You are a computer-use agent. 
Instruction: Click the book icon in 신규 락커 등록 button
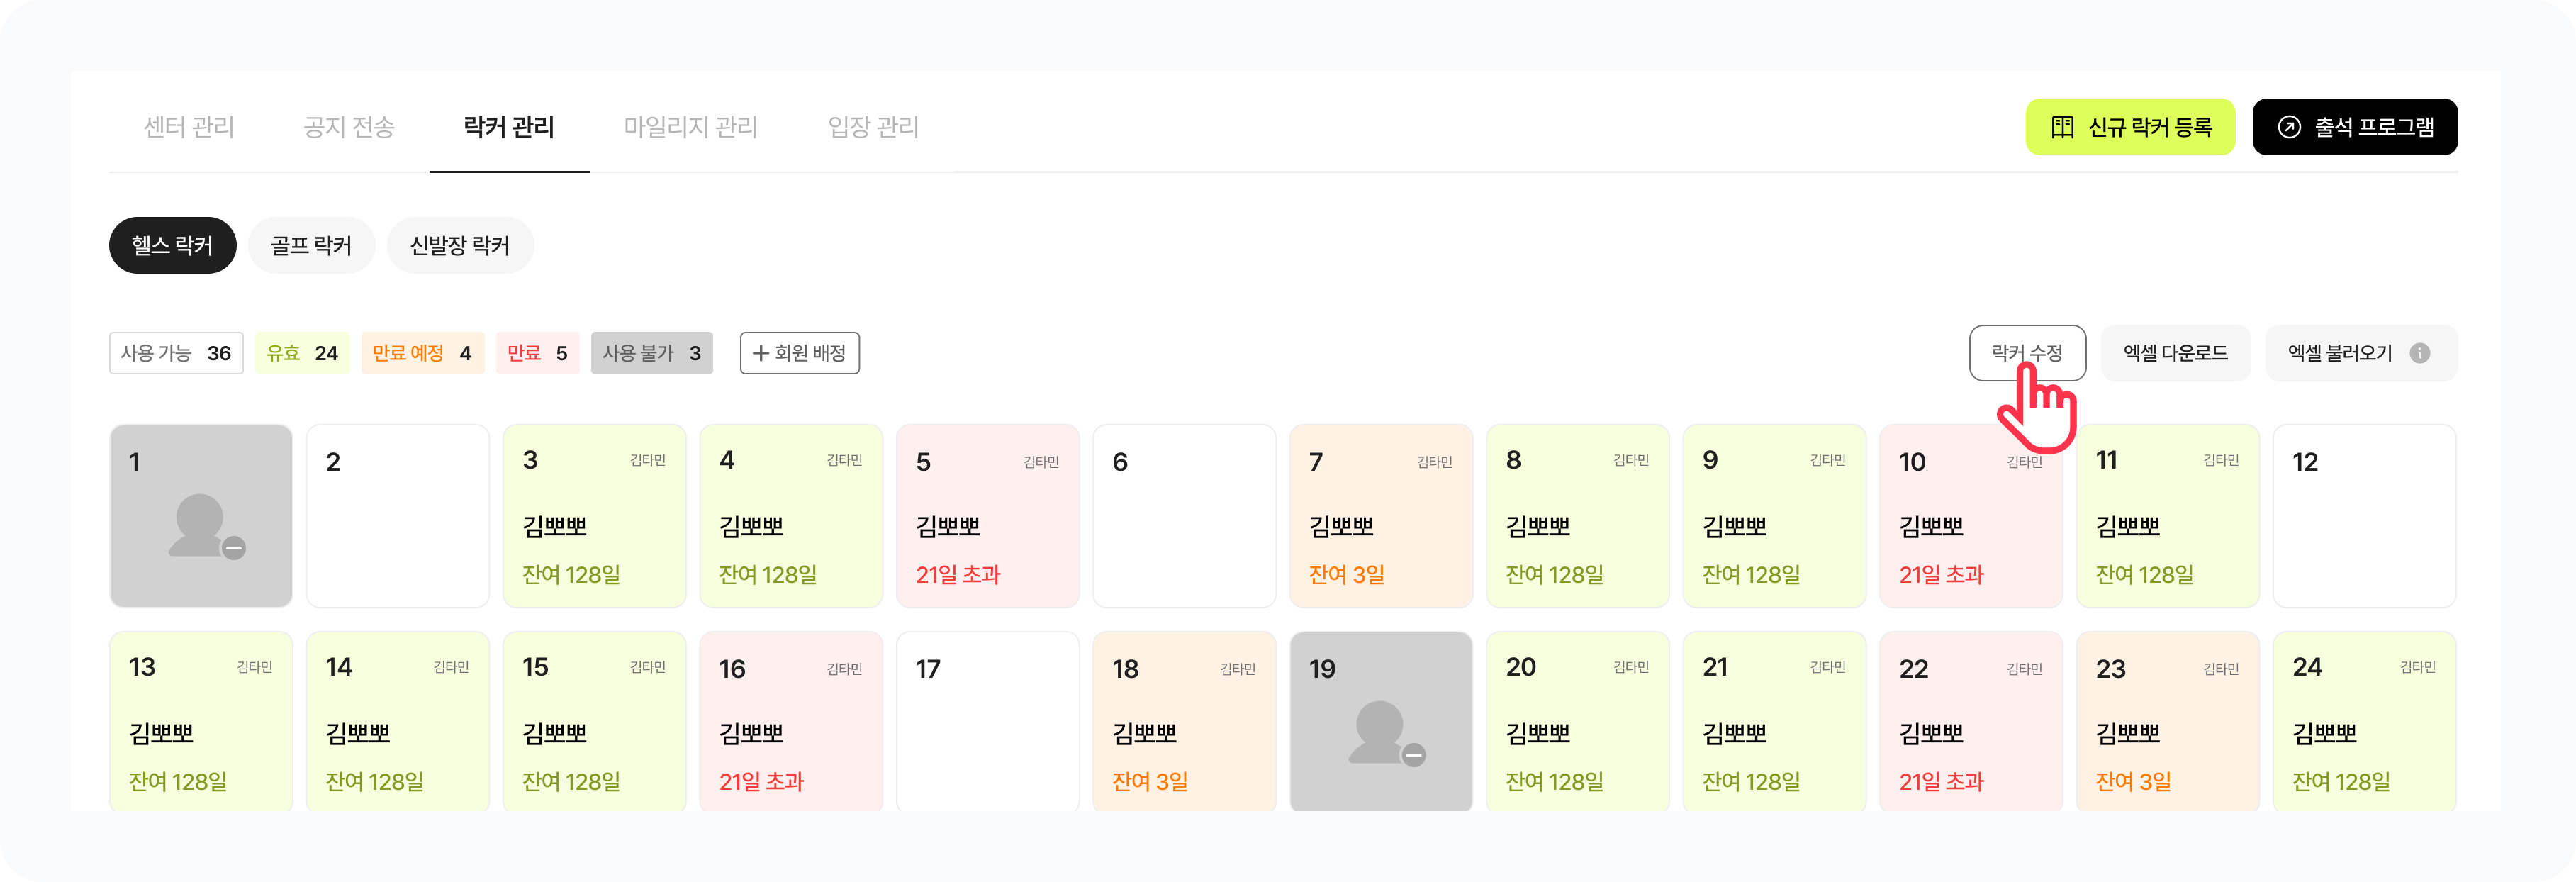pos(2062,127)
